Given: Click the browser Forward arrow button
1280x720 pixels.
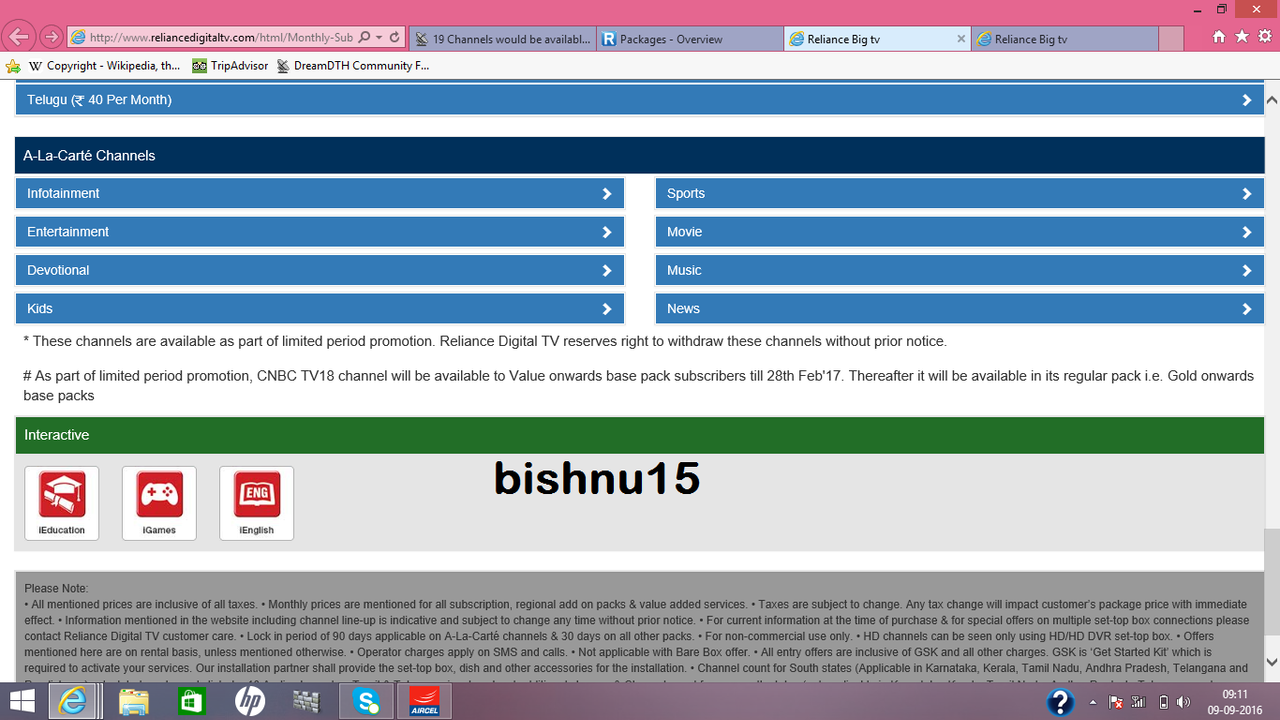Looking at the screenshot, I should click(51, 38).
